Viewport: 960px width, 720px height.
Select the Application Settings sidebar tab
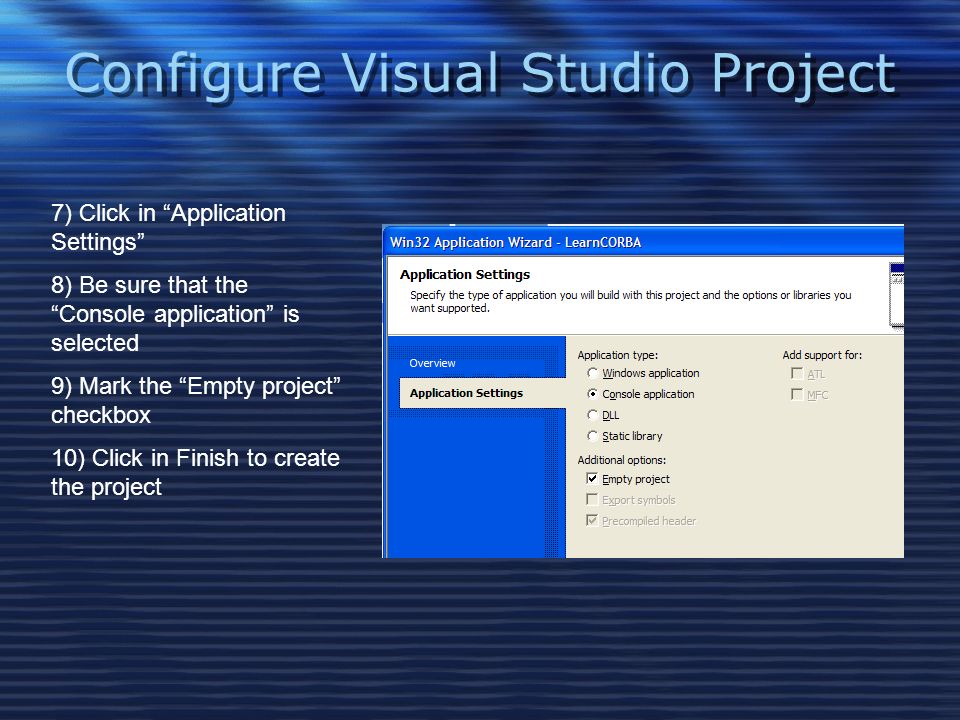(x=482, y=393)
